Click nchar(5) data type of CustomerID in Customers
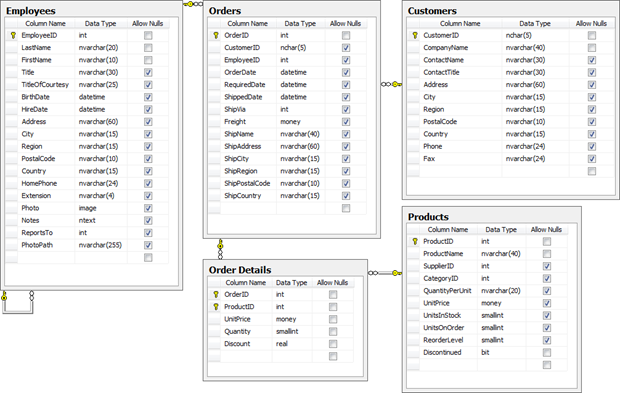 click(518, 36)
